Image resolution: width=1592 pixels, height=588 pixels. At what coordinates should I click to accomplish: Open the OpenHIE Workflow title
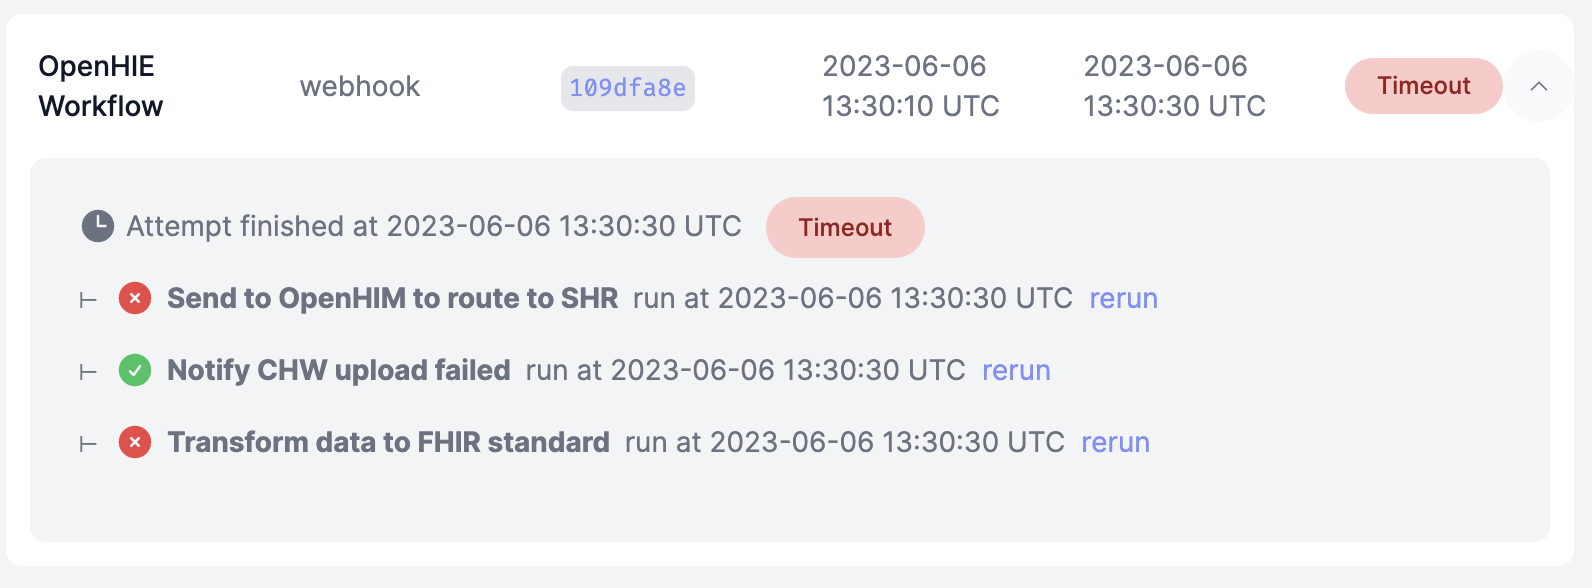(100, 86)
